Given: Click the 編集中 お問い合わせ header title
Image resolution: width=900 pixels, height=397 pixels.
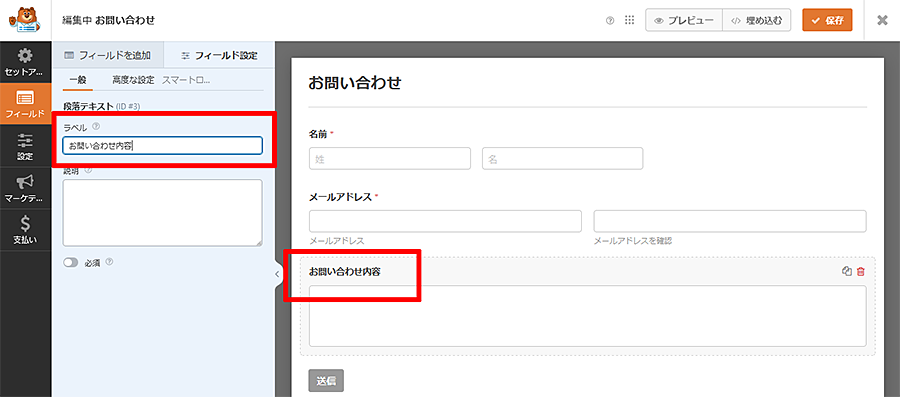Looking at the screenshot, I should [x=108, y=20].
